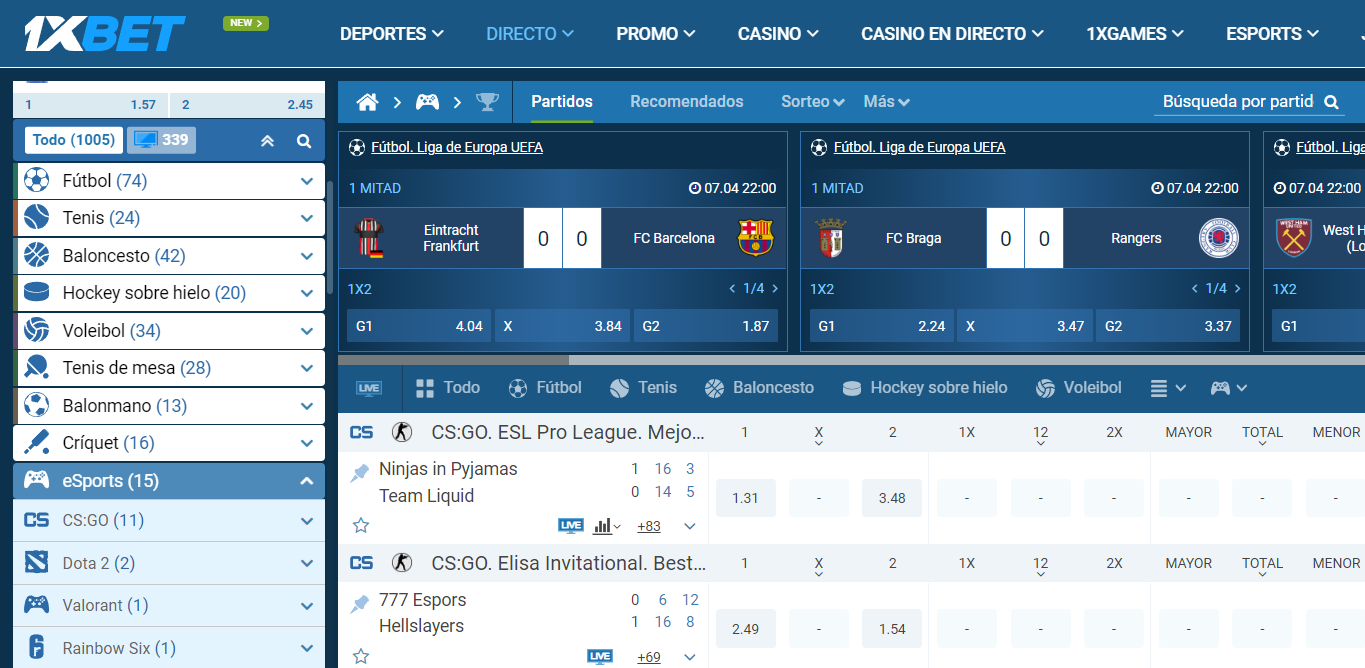Open the CASINO menu
Image resolution: width=1365 pixels, height=668 pixels.
tap(778, 34)
